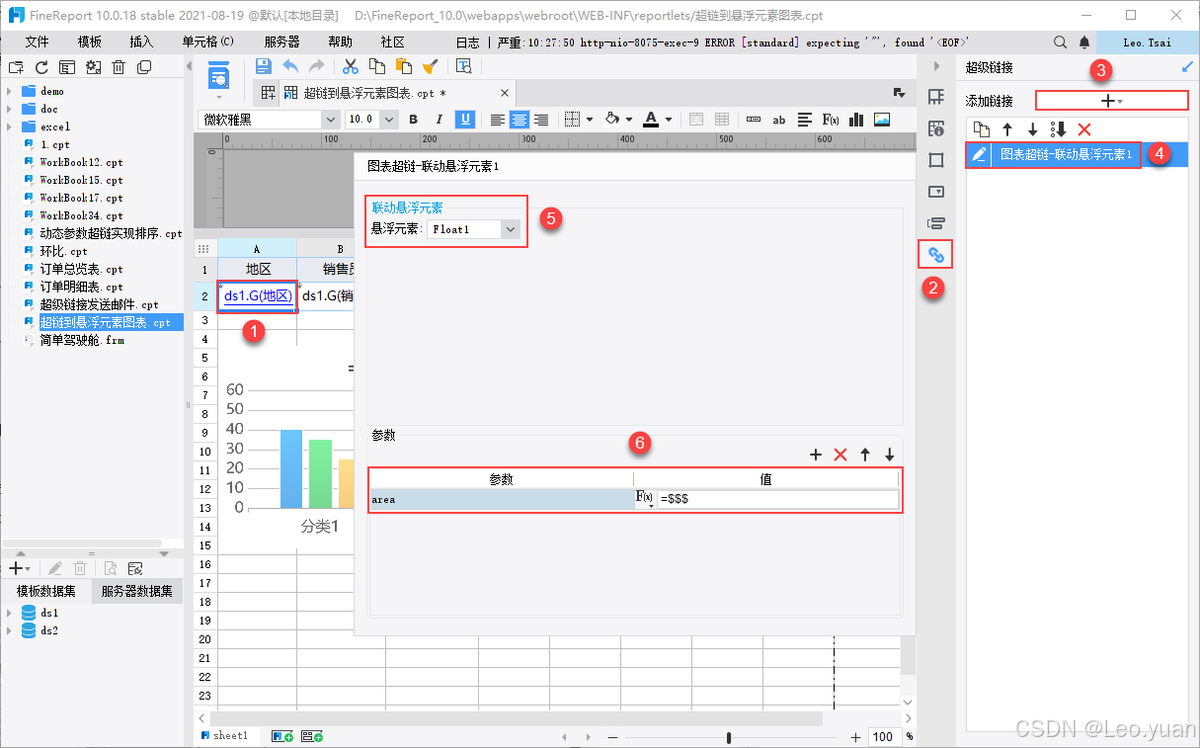Delete the hyperlink with the red X
This screenshot has width=1200, height=748.
click(1084, 129)
